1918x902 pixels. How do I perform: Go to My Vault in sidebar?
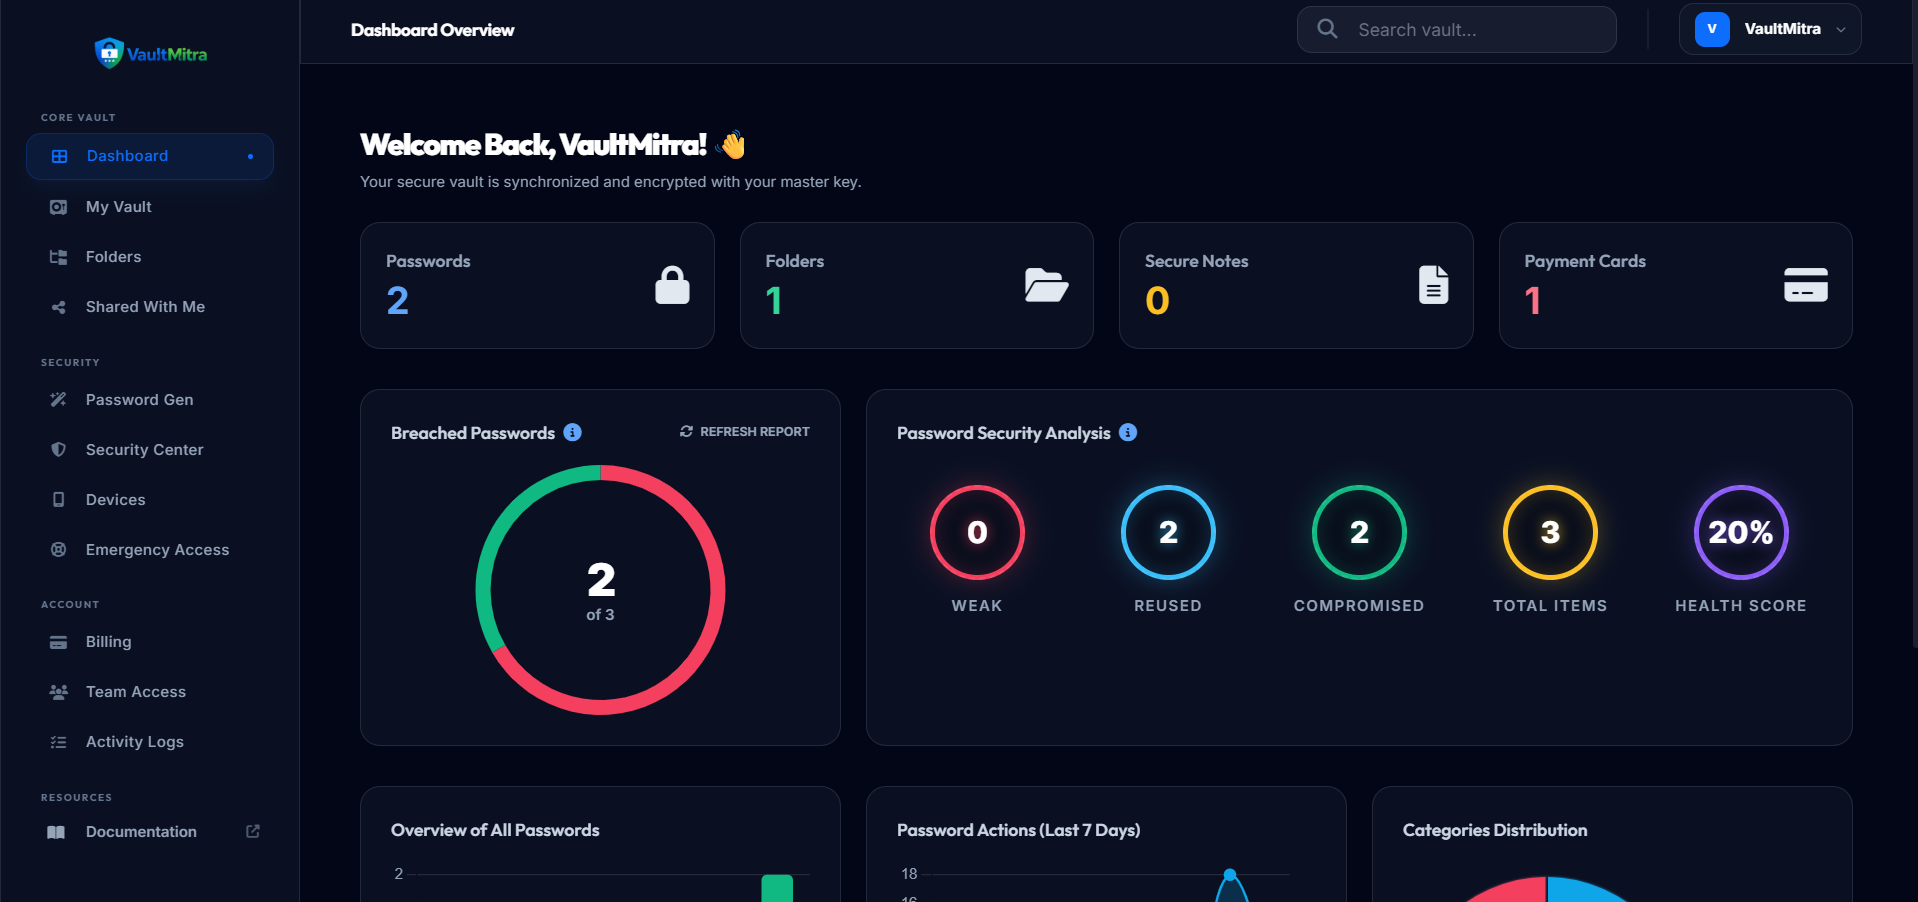(x=150, y=207)
